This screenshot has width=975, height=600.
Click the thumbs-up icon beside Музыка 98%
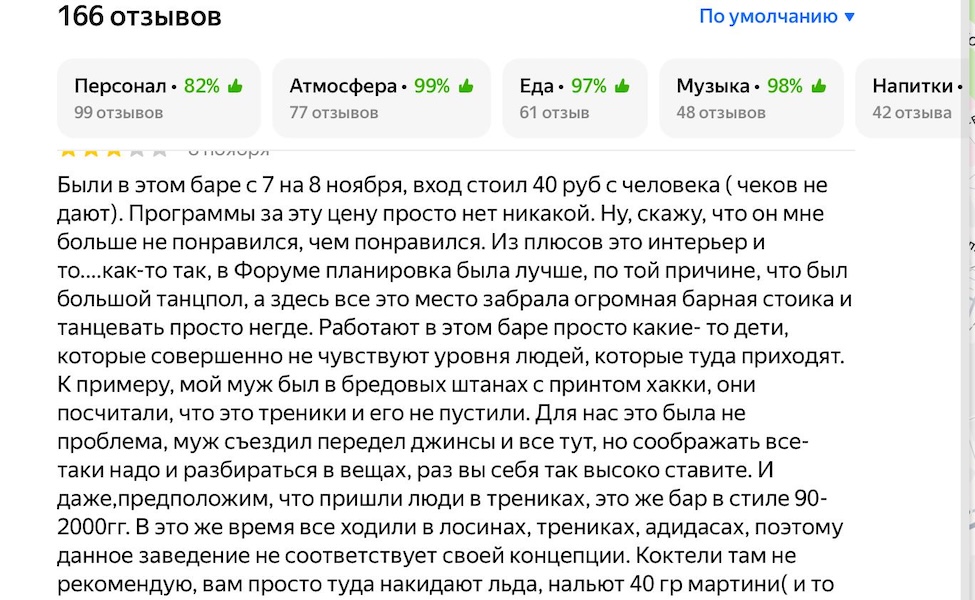point(819,86)
